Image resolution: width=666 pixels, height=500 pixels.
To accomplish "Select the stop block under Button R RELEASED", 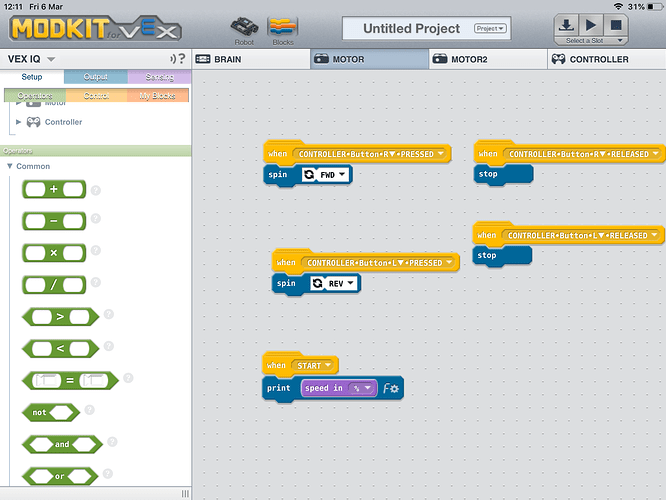I will [504, 174].
